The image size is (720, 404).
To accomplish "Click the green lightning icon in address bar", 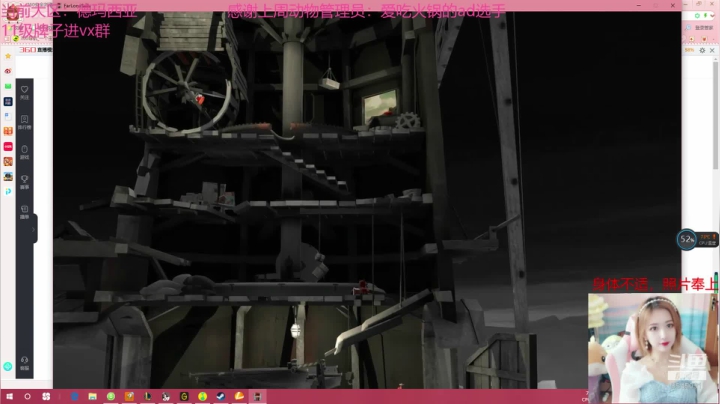I will click(705, 16).
